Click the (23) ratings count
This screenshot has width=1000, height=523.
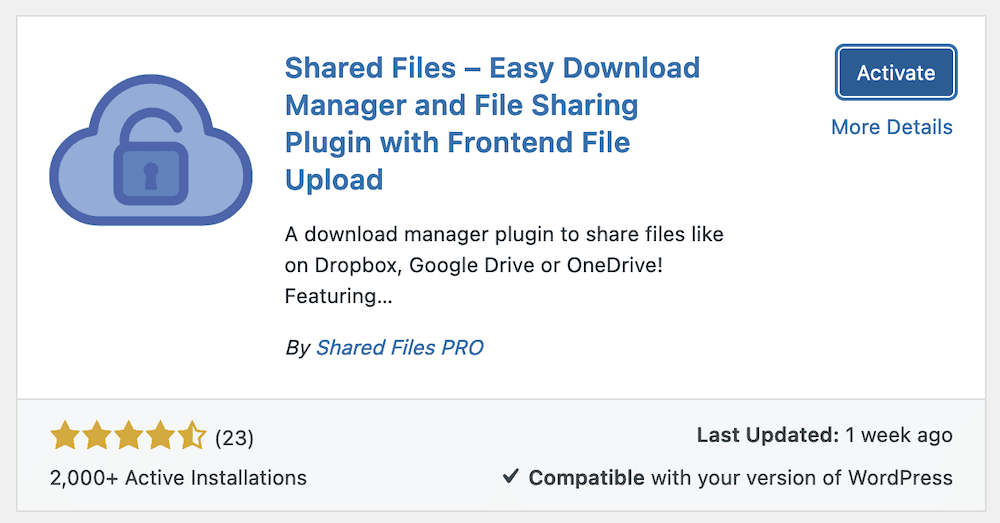pos(234,438)
